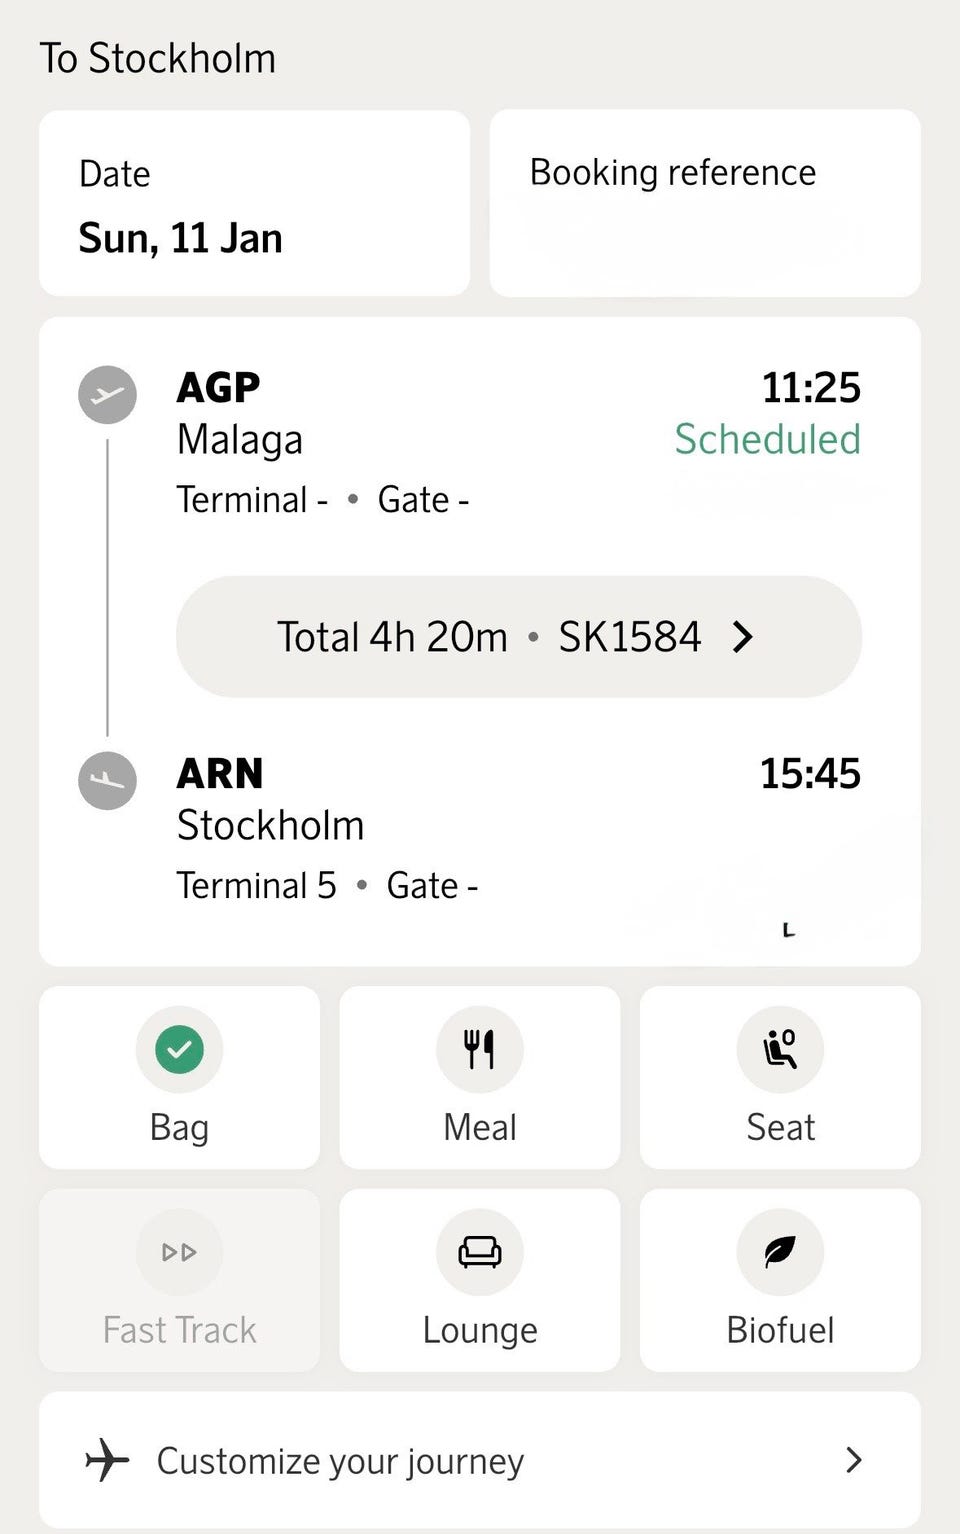Tap the Biofuel label text
Image resolution: width=960 pixels, height=1534 pixels.
pos(780,1330)
